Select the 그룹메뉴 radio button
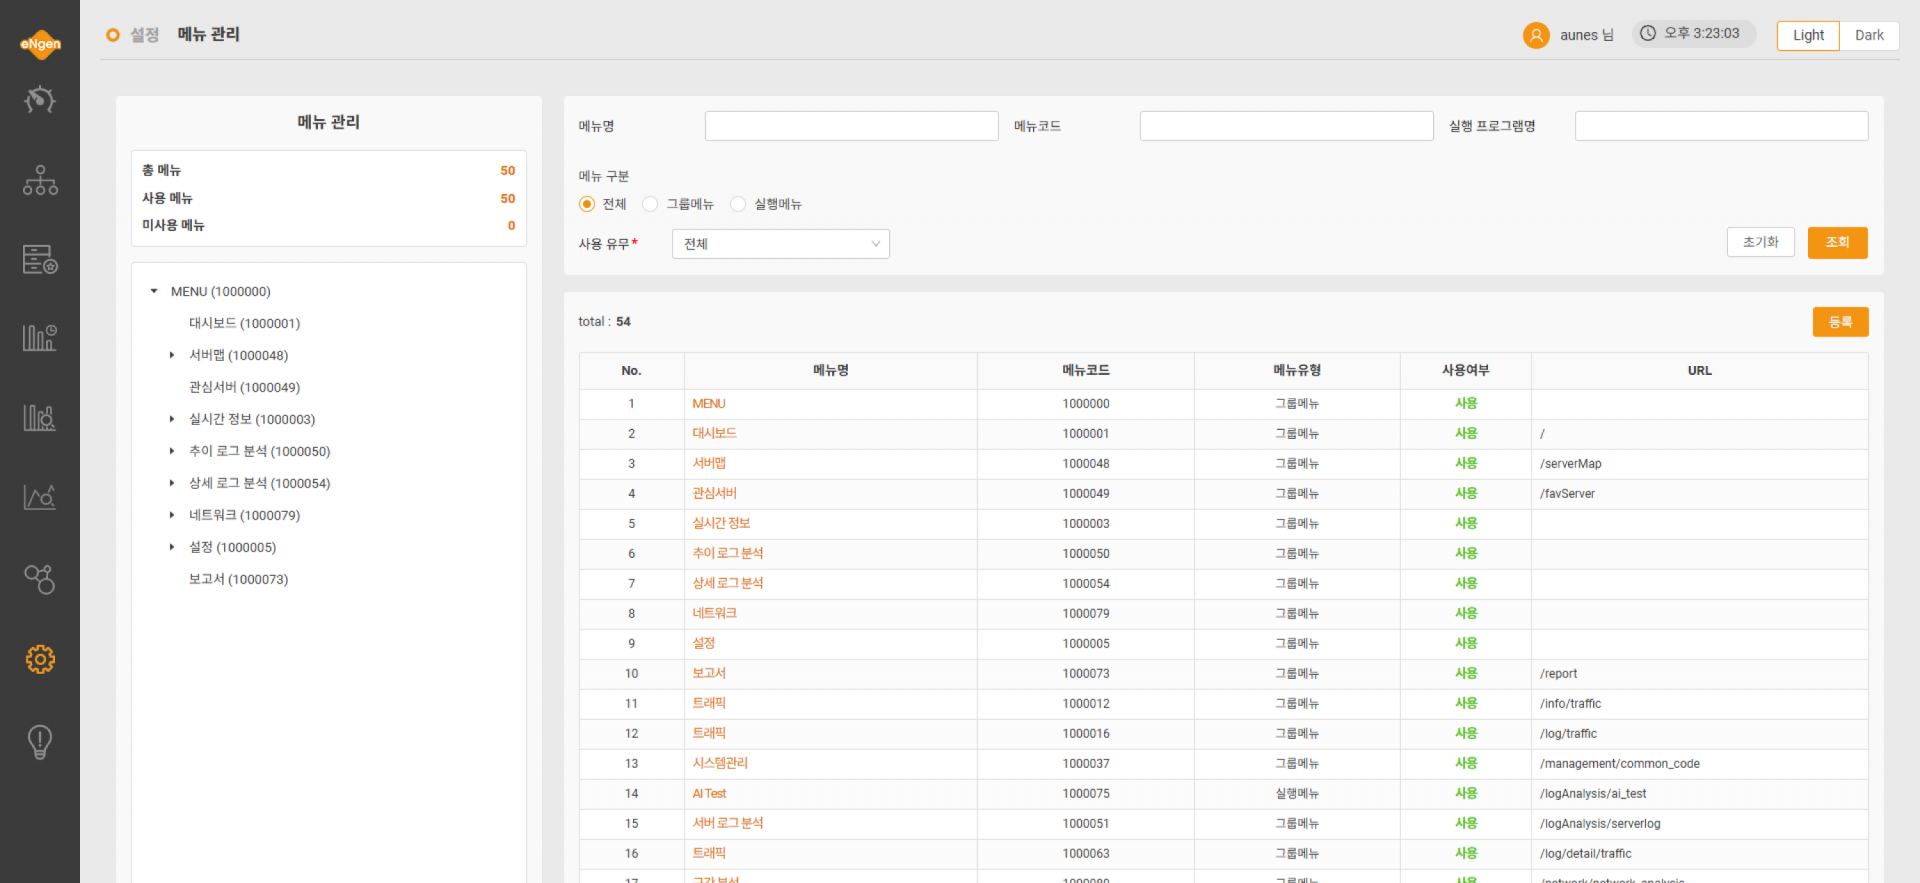The height and width of the screenshot is (883, 1920). point(650,204)
